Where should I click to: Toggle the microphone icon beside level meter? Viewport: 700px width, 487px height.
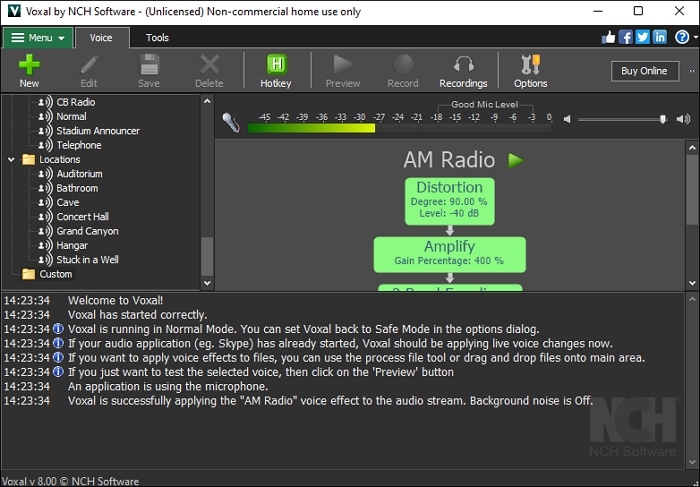(x=231, y=122)
